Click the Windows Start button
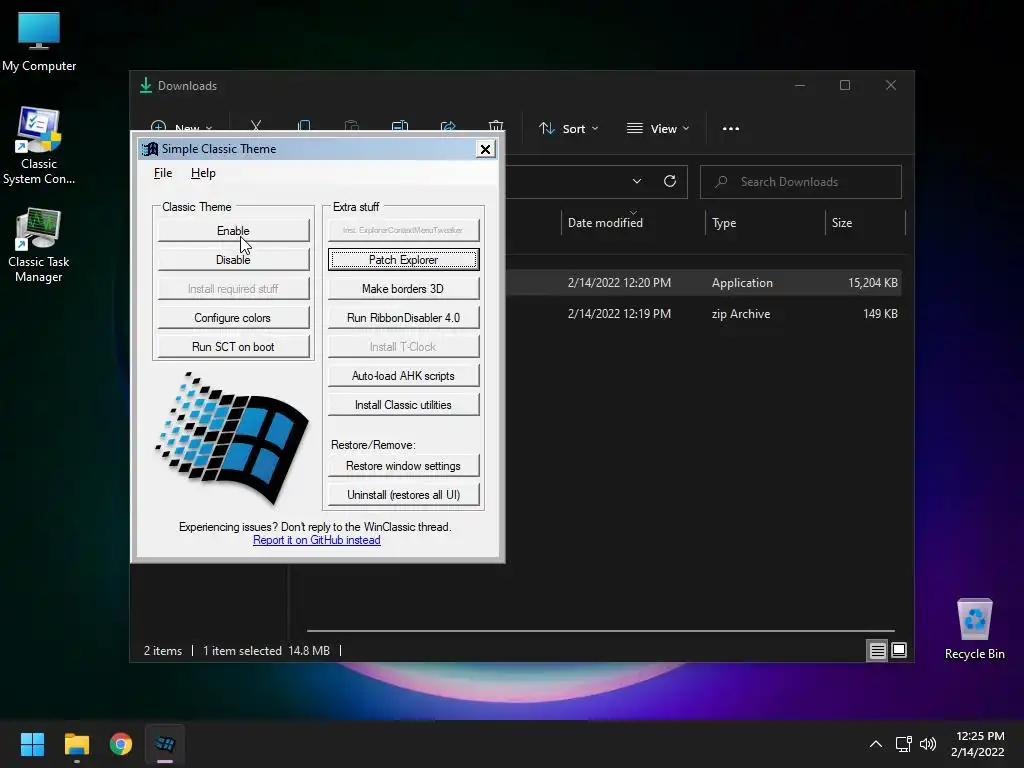 click(32, 744)
